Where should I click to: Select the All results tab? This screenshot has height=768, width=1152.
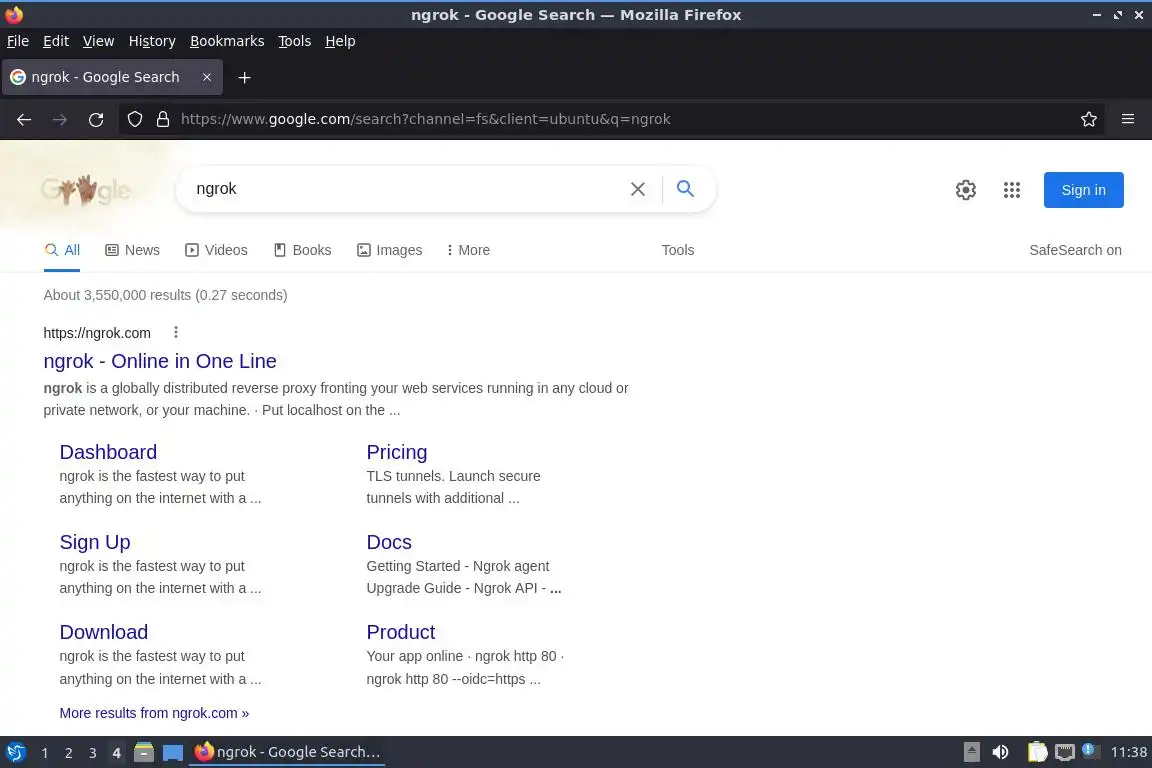pos(62,250)
